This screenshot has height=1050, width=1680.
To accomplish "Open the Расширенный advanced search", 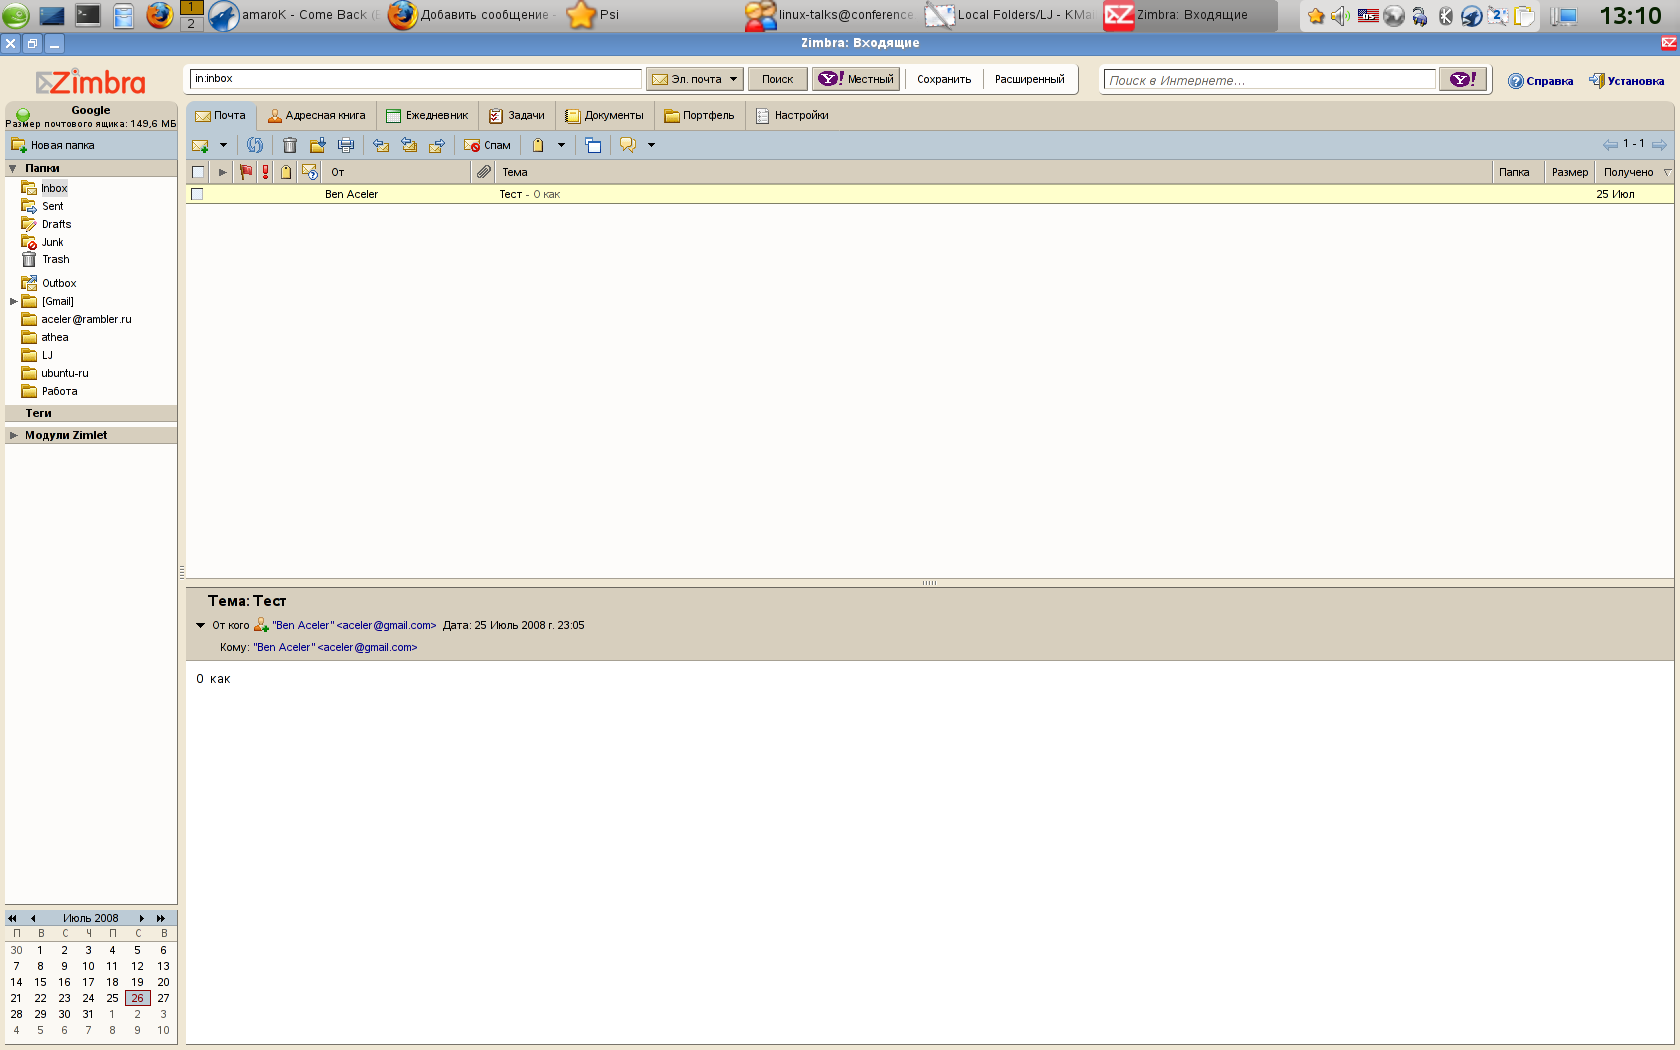I will tap(1030, 79).
